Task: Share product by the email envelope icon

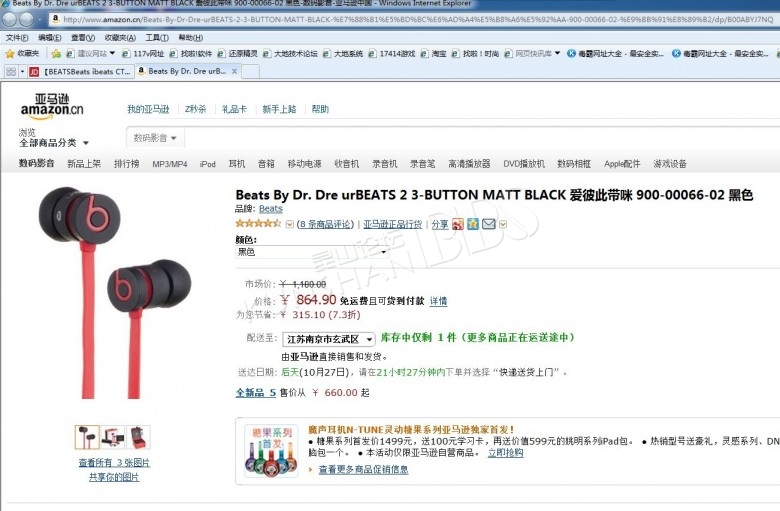Action: click(x=488, y=224)
